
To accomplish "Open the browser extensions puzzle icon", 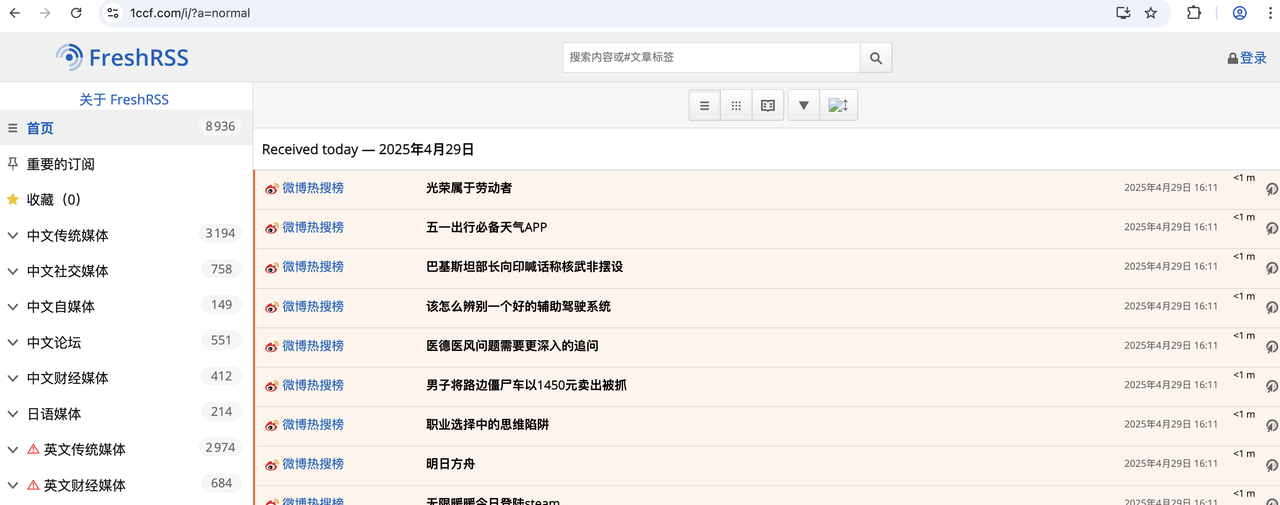I will point(1194,13).
